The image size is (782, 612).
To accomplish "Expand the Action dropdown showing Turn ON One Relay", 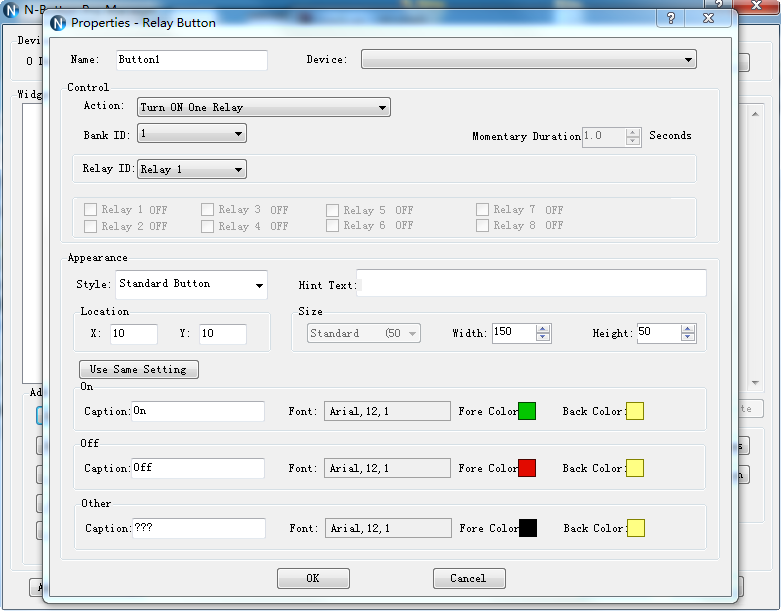I will [382, 108].
